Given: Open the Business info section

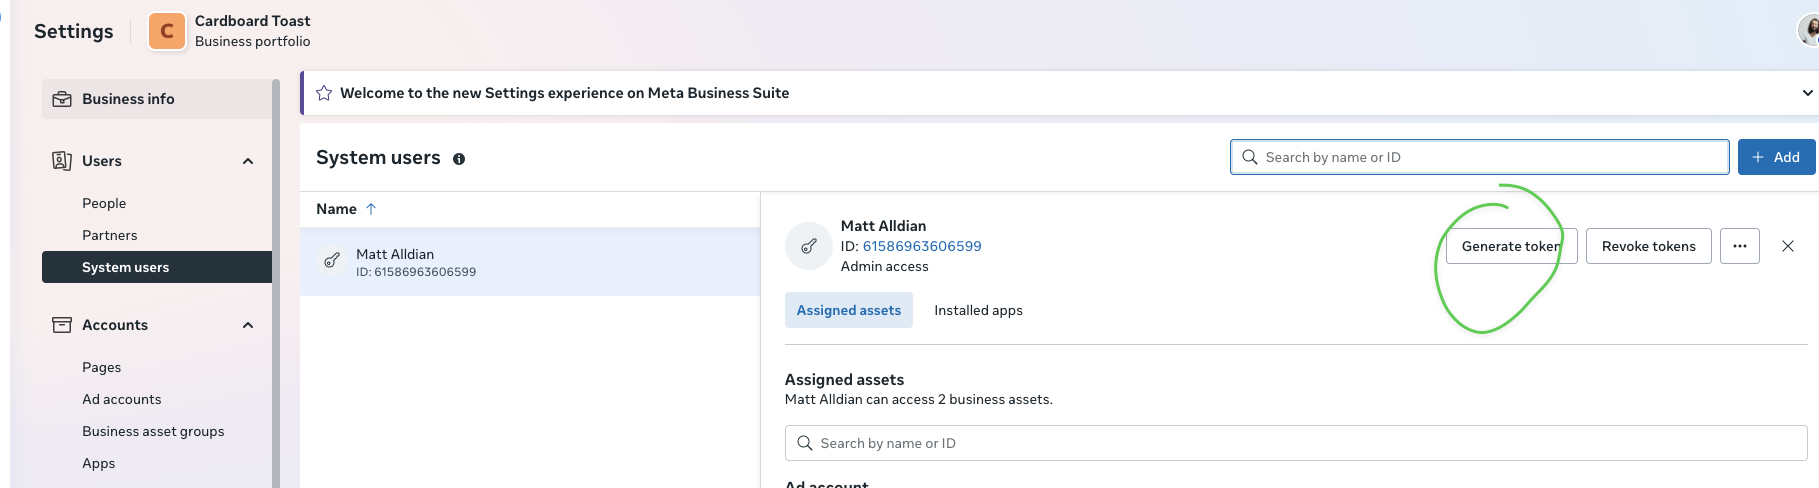Looking at the screenshot, I should tap(128, 99).
